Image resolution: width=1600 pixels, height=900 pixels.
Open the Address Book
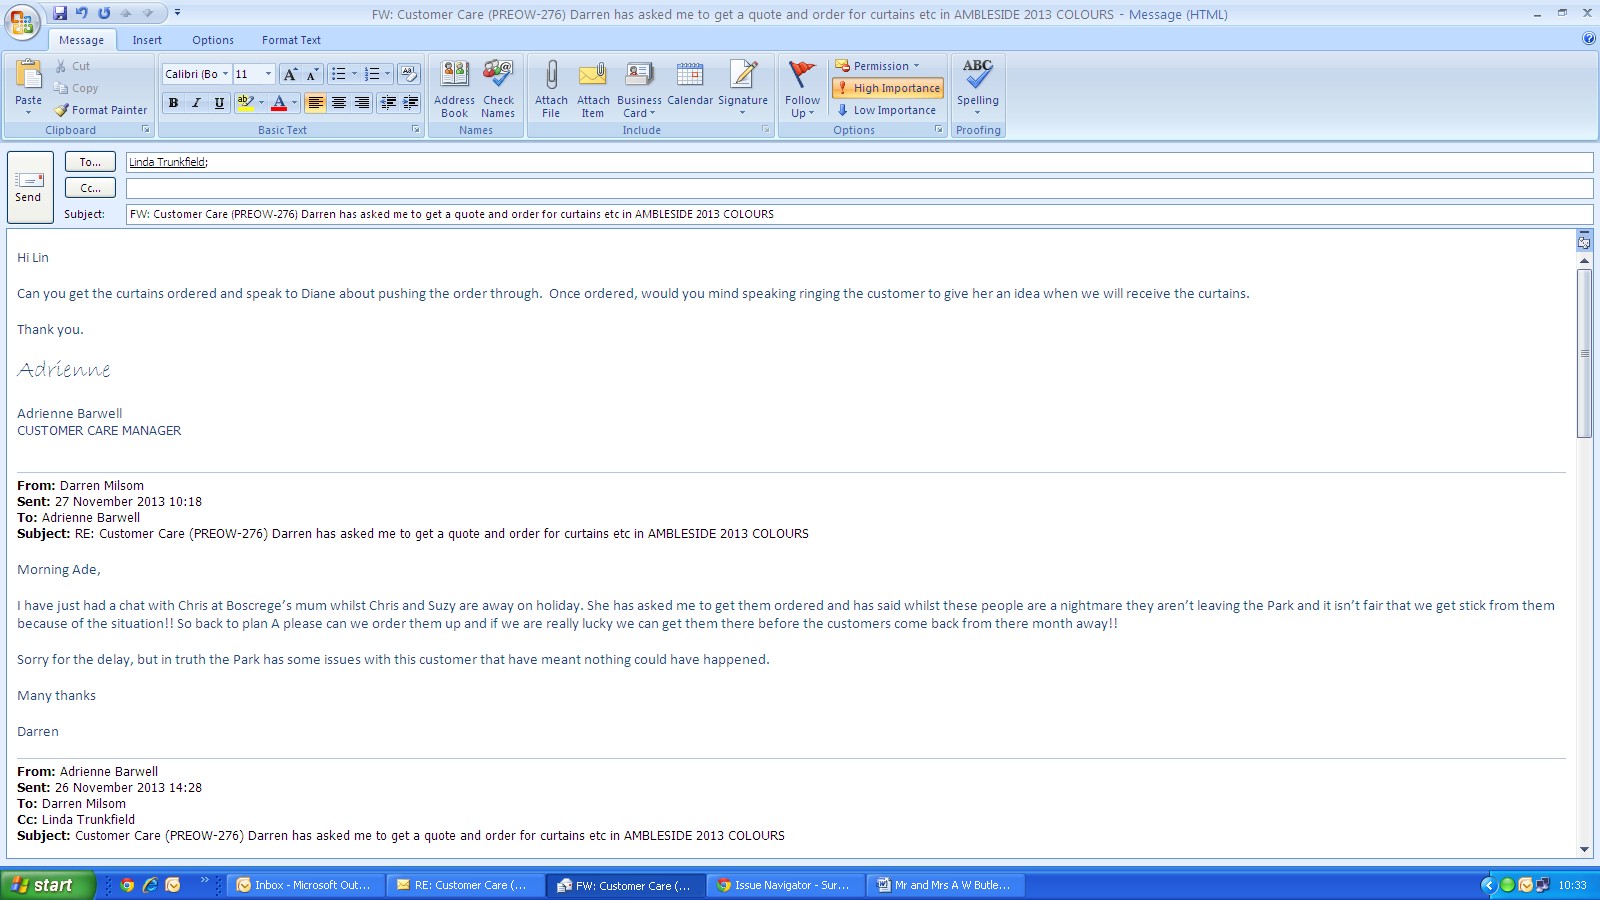pyautogui.click(x=454, y=89)
